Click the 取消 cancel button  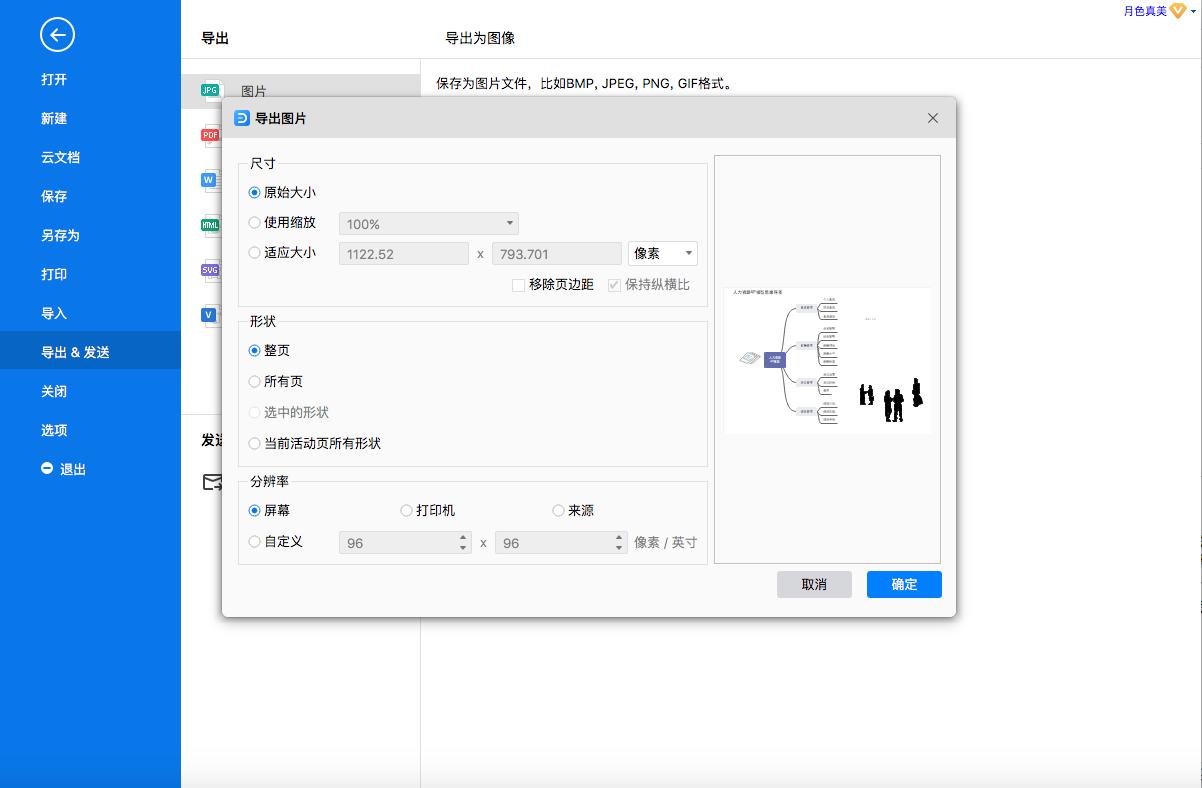coord(814,584)
